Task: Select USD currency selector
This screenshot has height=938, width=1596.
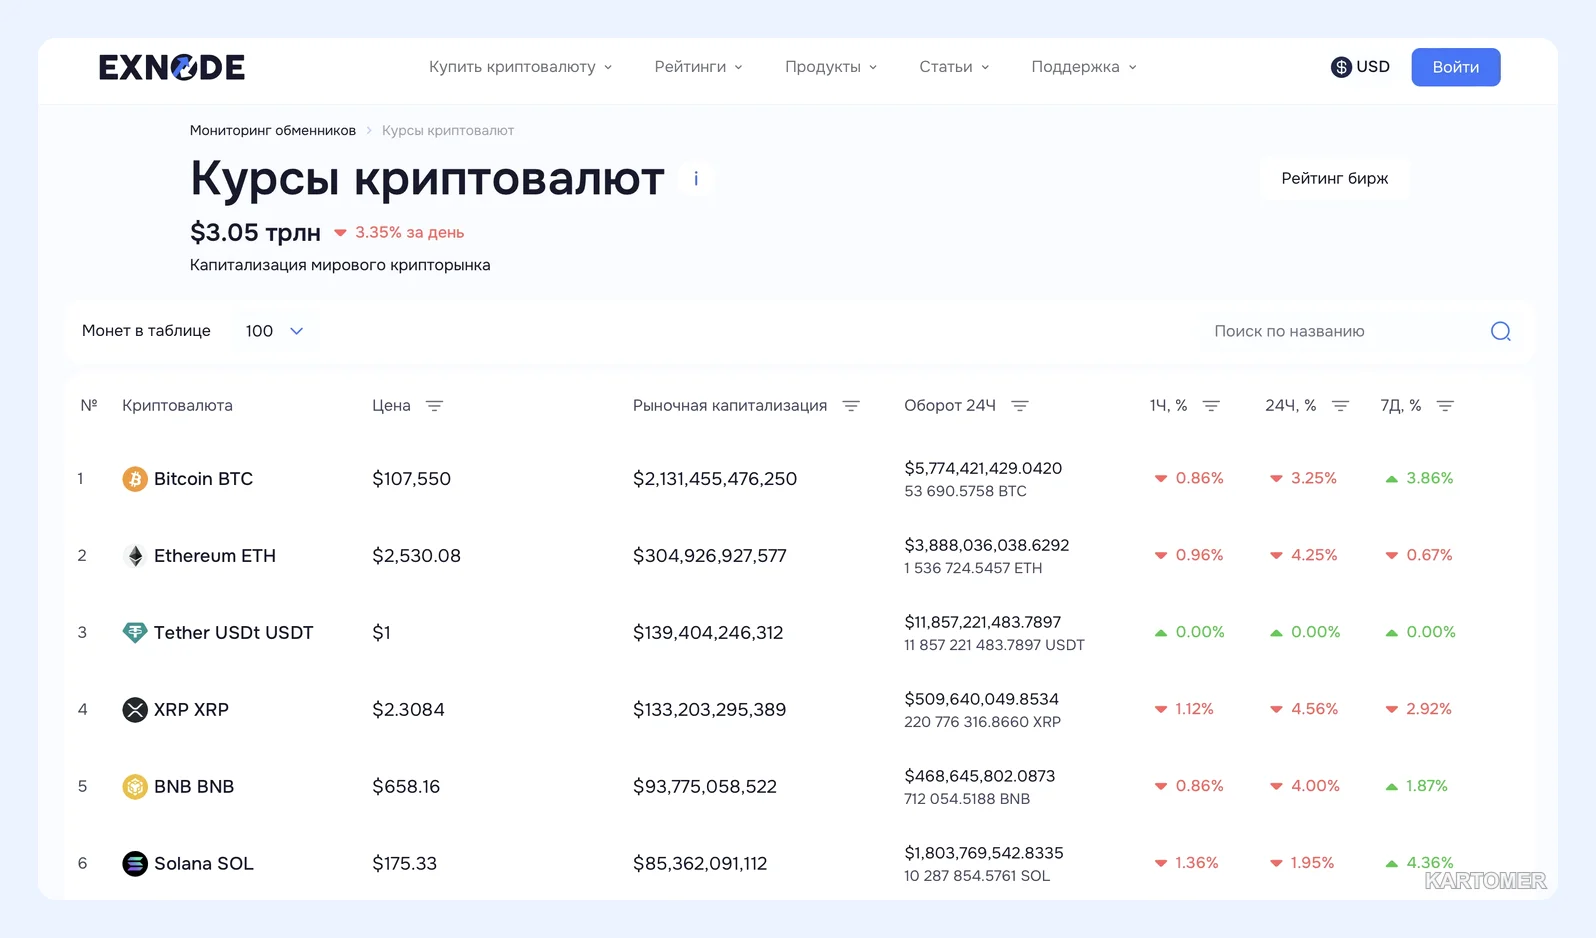Action: [x=1361, y=67]
